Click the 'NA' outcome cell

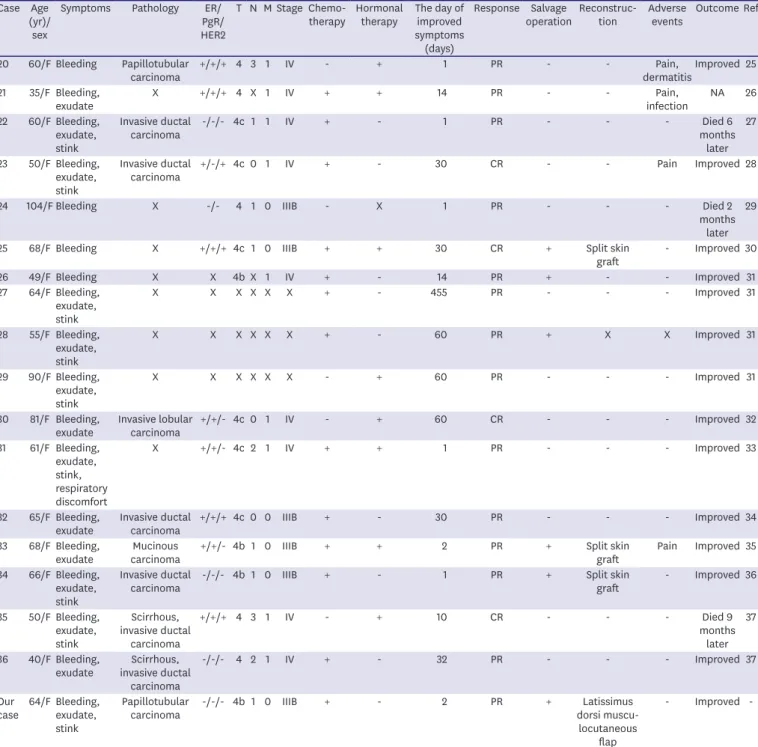click(x=717, y=93)
